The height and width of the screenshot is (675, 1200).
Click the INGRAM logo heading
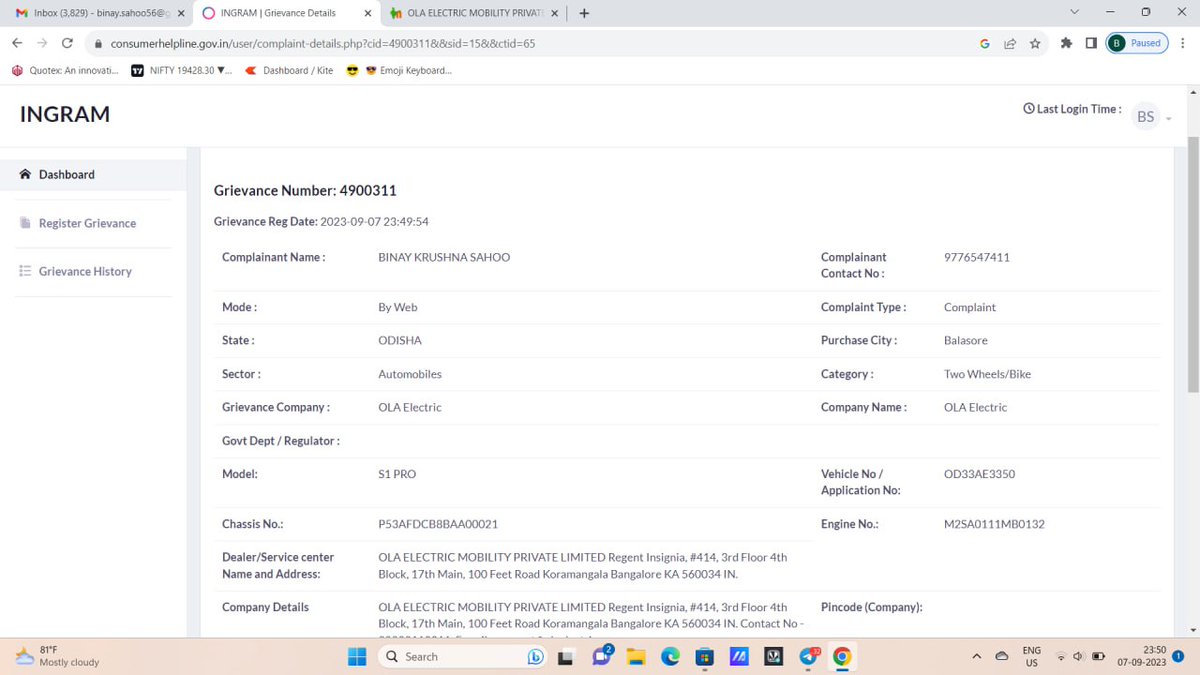[x=65, y=114]
